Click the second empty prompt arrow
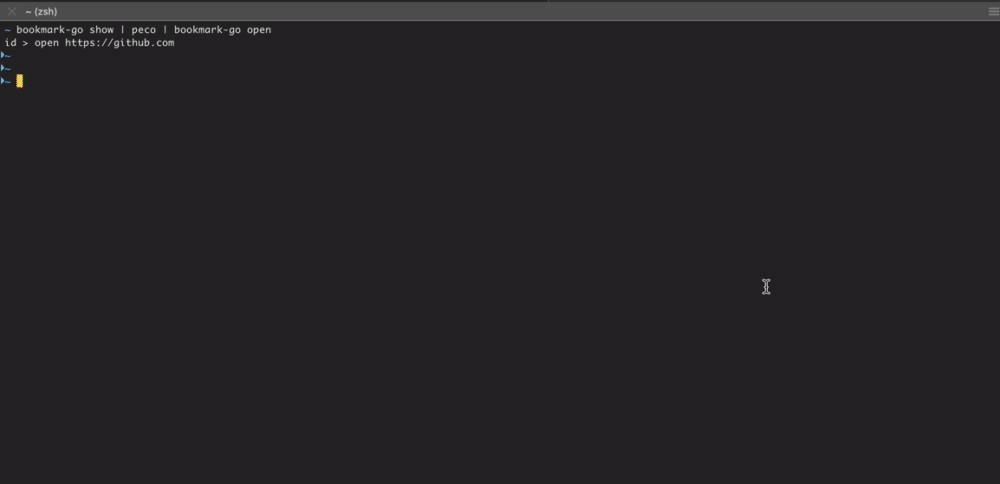 [x=3, y=68]
